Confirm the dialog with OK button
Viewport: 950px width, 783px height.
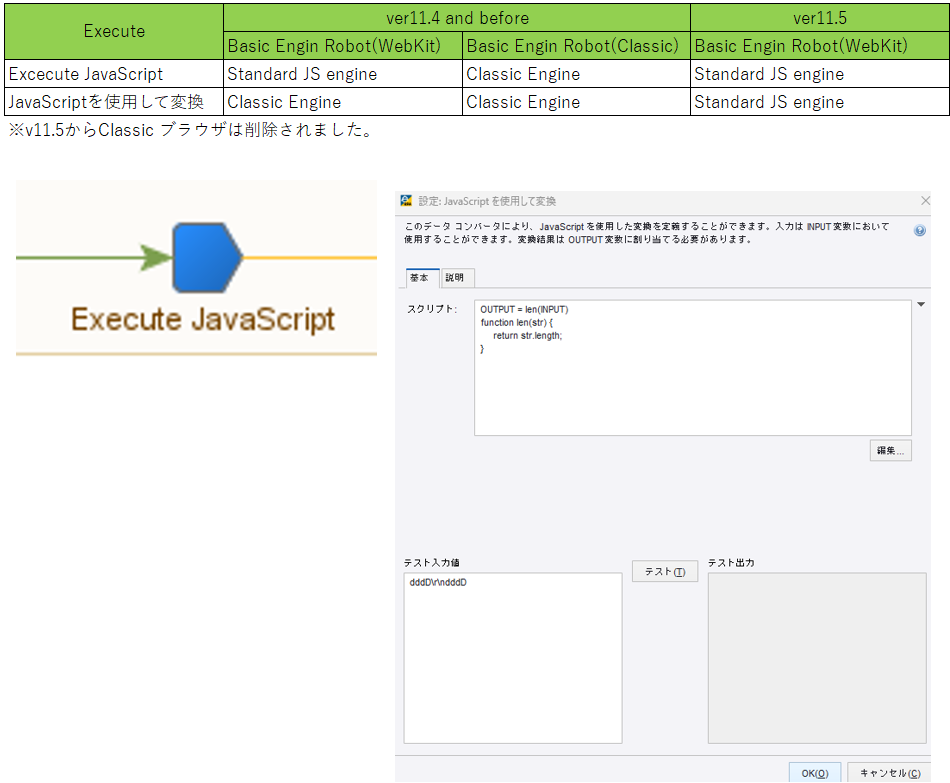pos(815,773)
